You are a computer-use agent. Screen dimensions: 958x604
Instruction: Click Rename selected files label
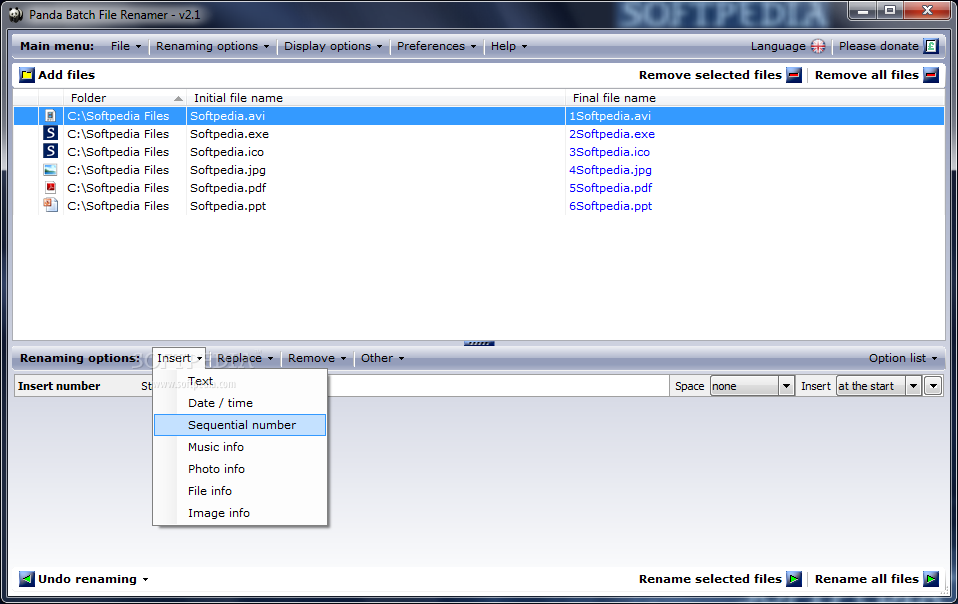[x=711, y=579]
